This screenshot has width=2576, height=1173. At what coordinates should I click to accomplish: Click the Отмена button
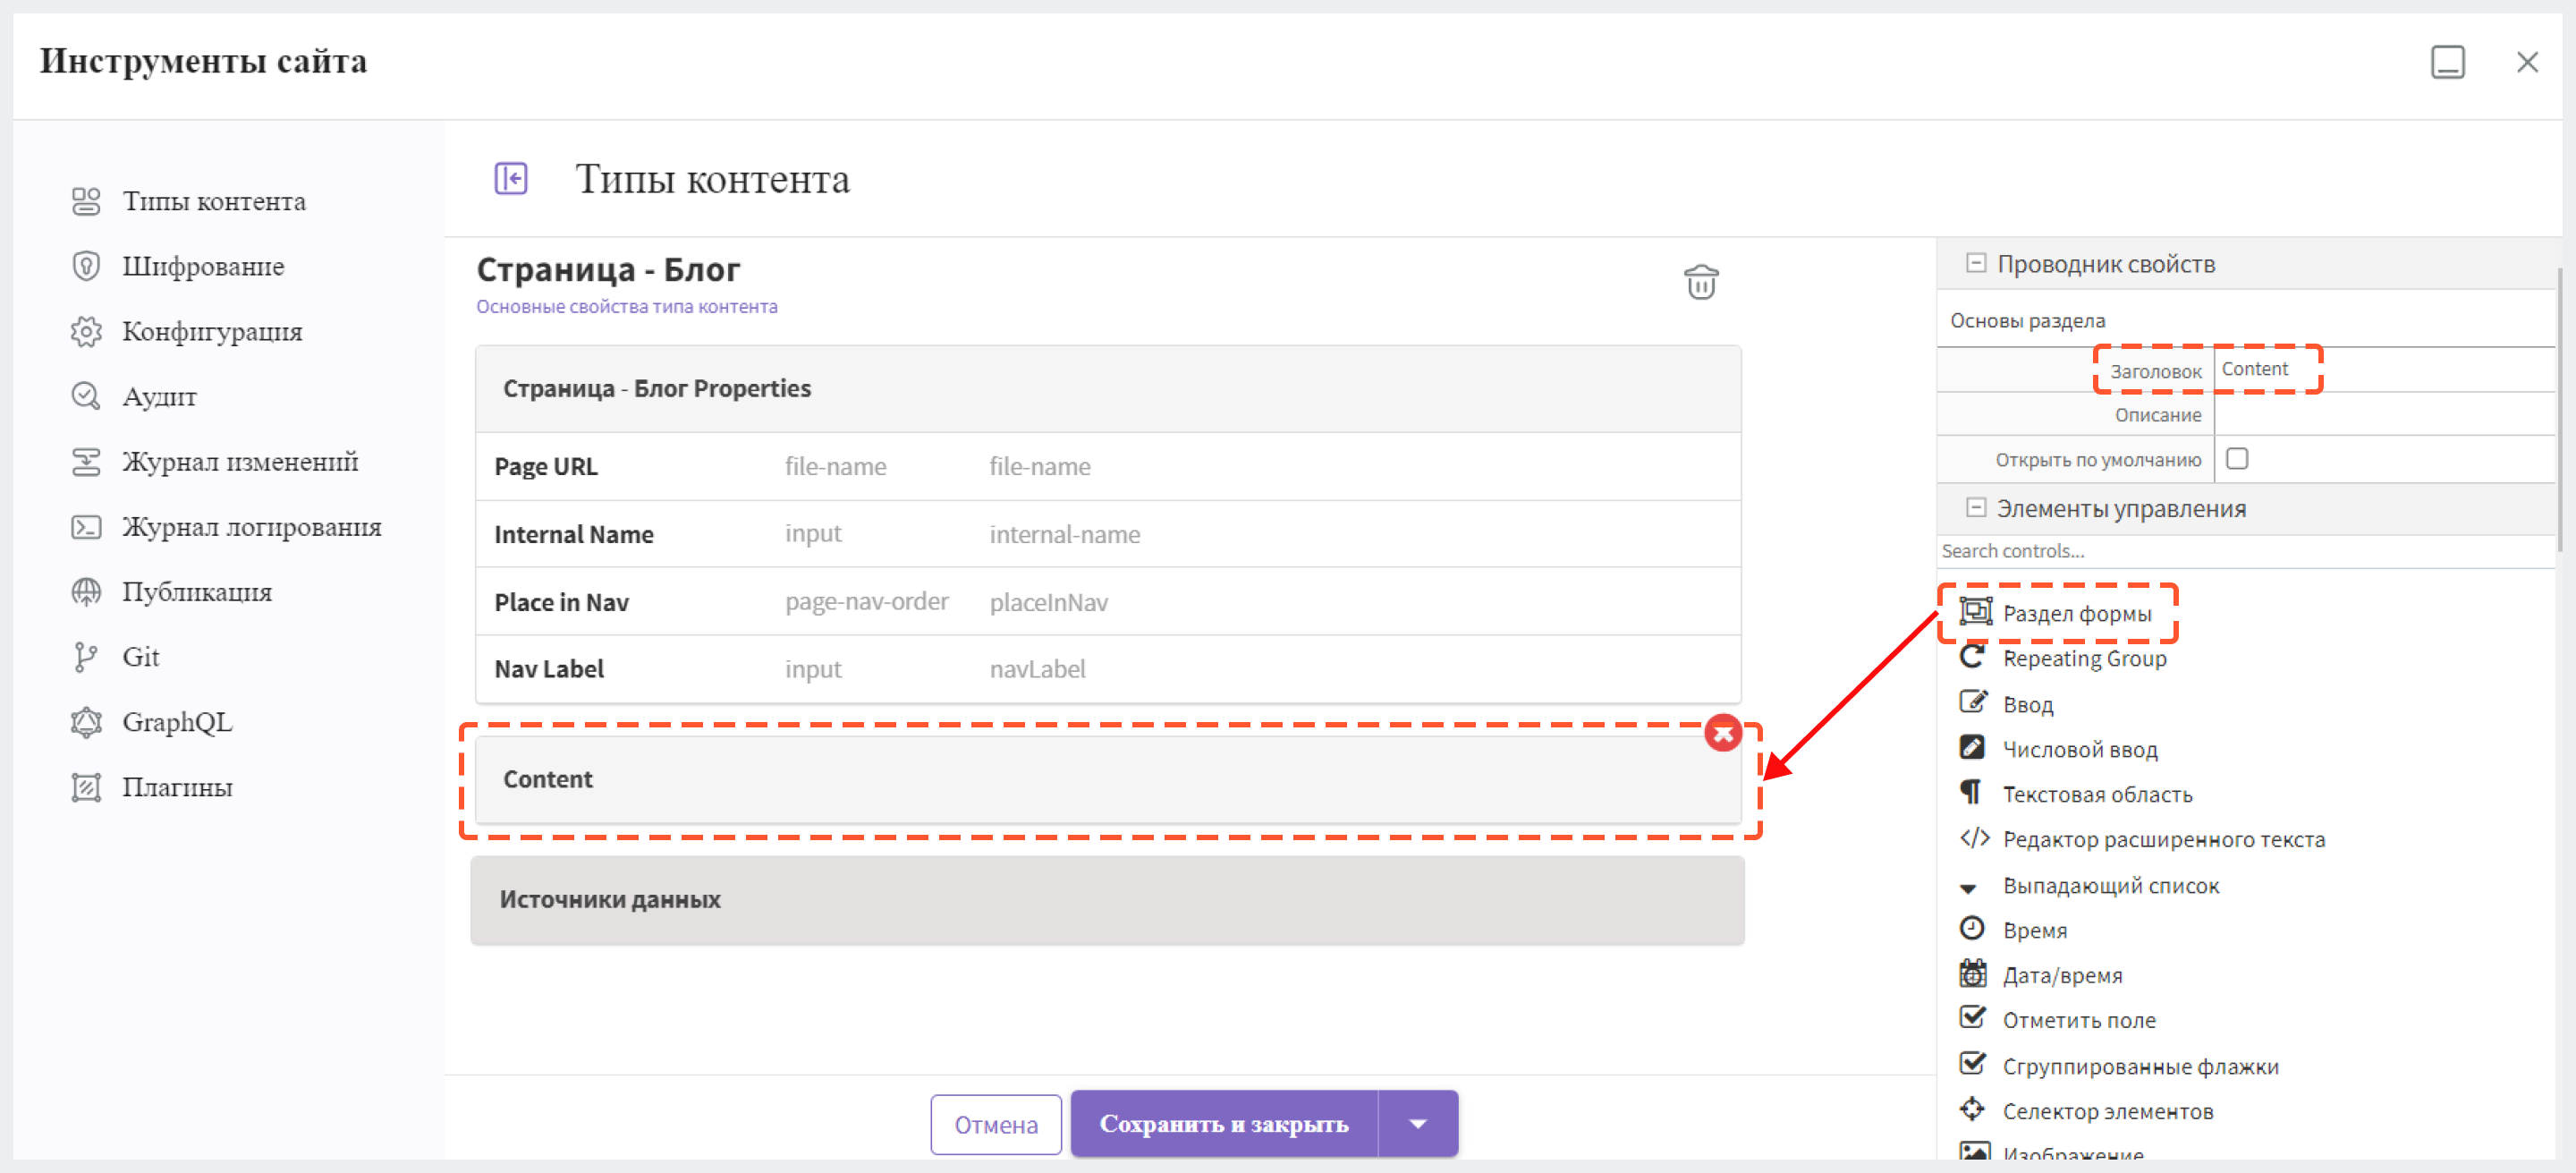(995, 1124)
